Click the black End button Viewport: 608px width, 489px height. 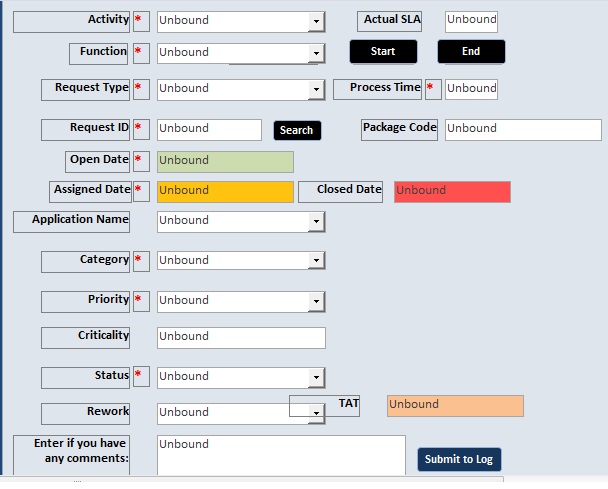coord(471,51)
